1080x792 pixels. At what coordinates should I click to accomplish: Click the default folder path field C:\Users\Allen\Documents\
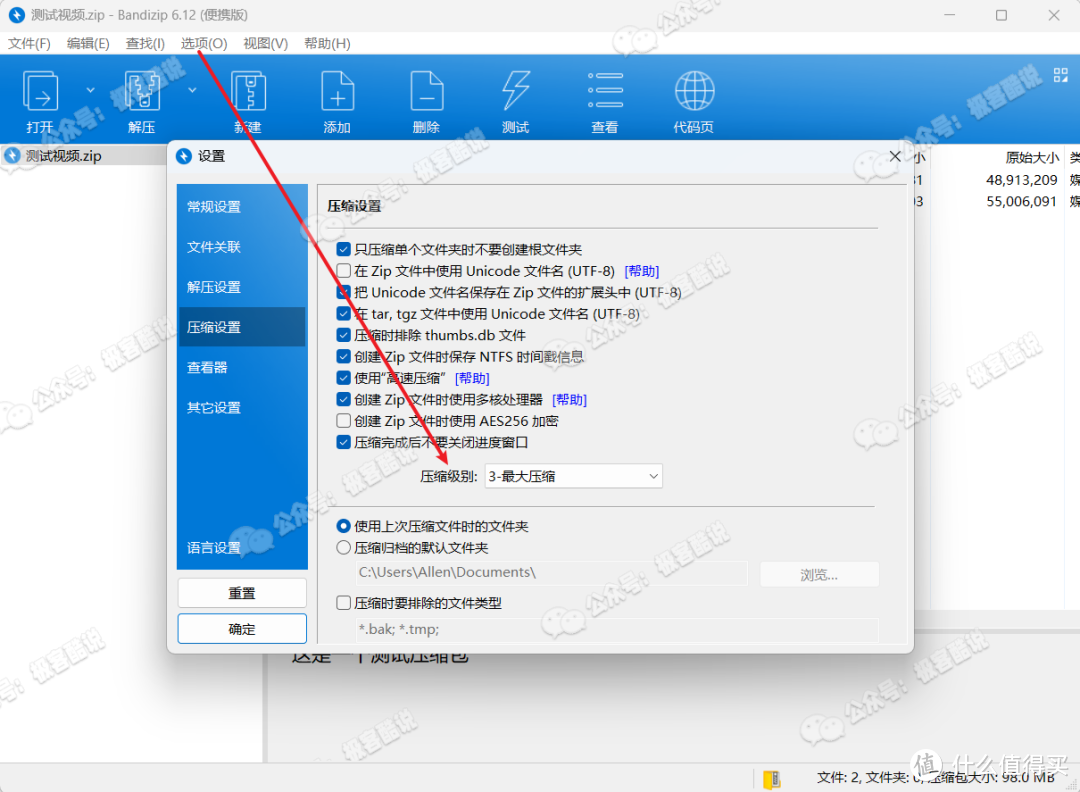click(x=552, y=572)
